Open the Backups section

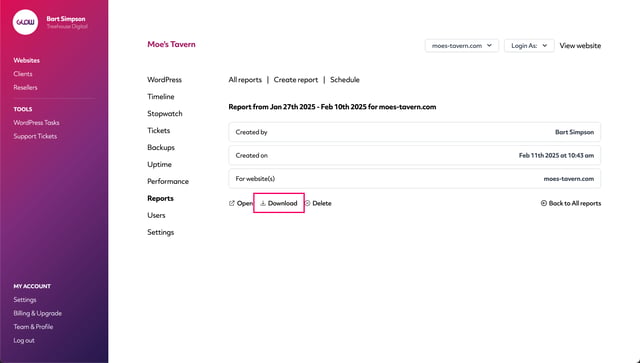point(161,147)
